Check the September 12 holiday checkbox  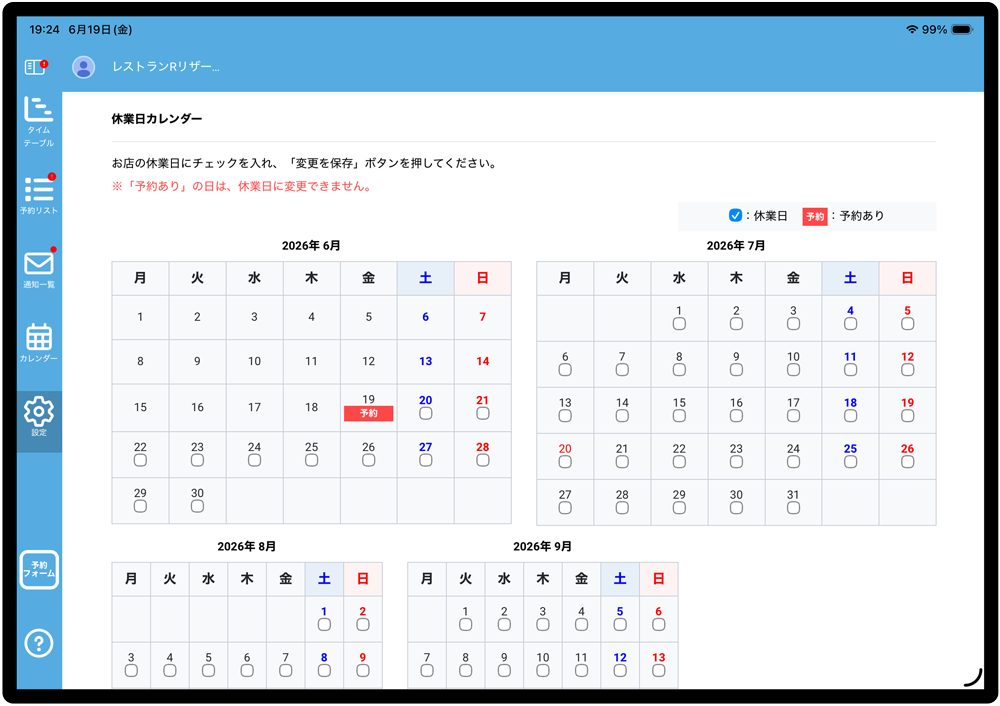pyautogui.click(x=620, y=670)
